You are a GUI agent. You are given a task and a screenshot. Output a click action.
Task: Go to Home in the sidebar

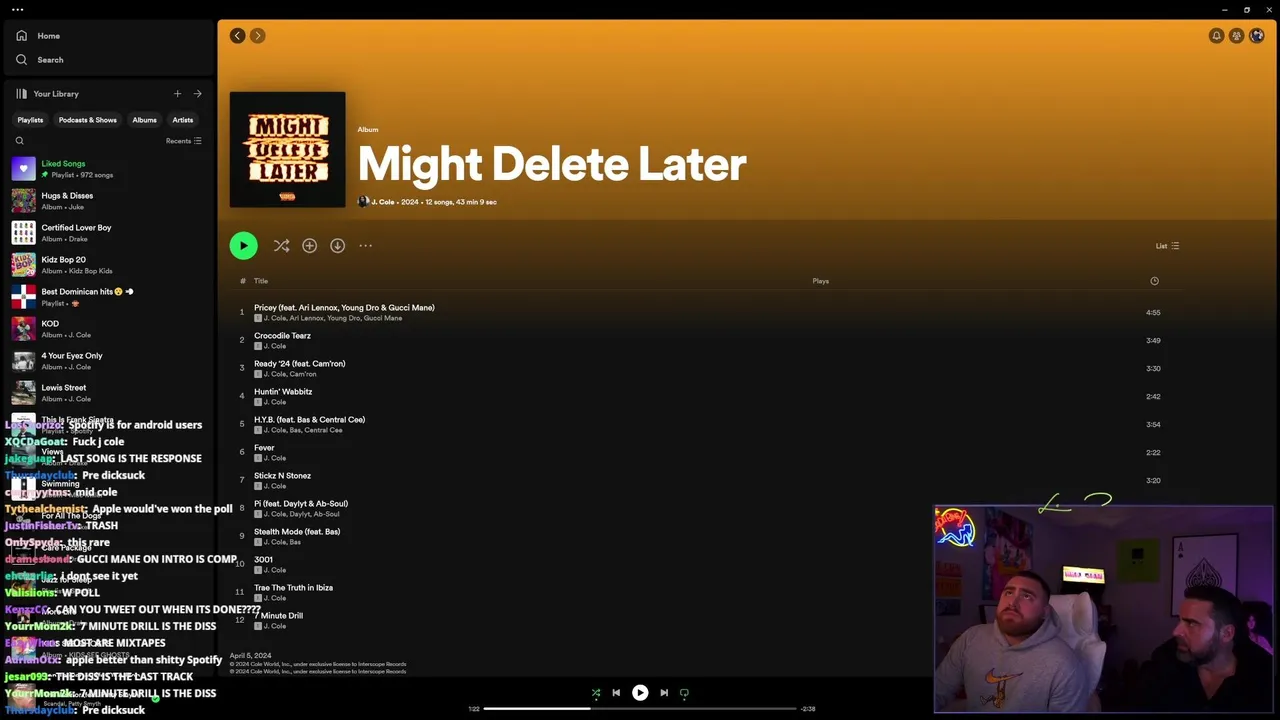(x=38, y=36)
